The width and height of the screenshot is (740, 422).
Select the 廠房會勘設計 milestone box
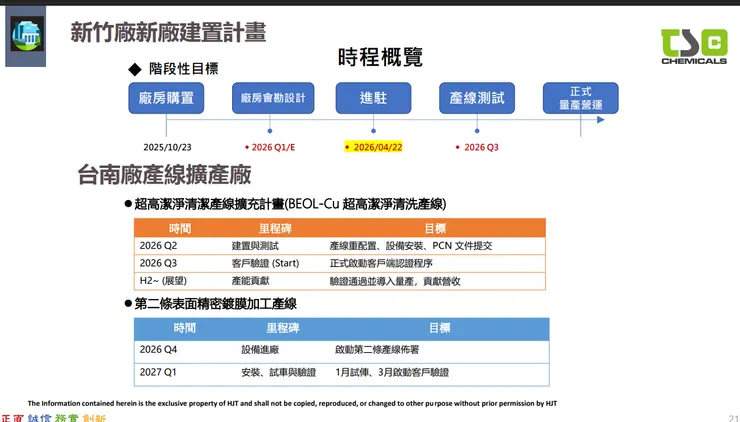(x=273, y=98)
